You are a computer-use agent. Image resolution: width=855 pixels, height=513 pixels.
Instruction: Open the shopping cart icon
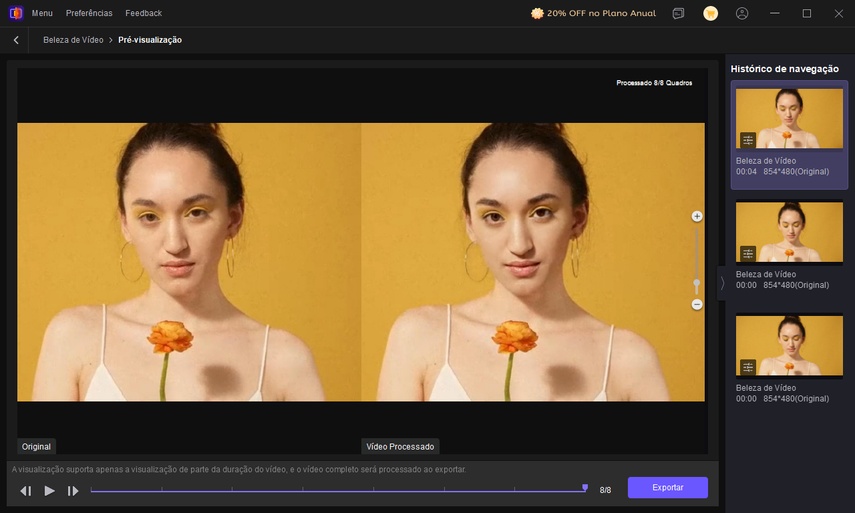point(710,14)
